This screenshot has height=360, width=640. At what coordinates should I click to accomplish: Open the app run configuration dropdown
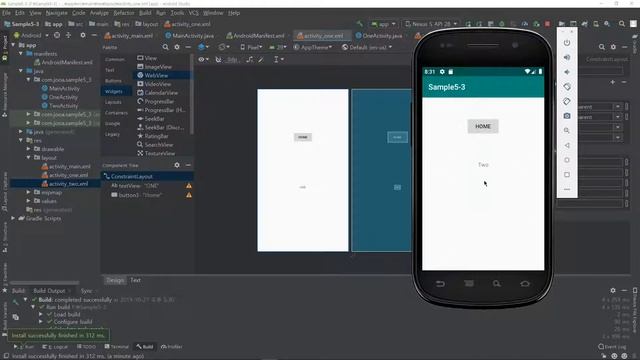(x=383, y=24)
